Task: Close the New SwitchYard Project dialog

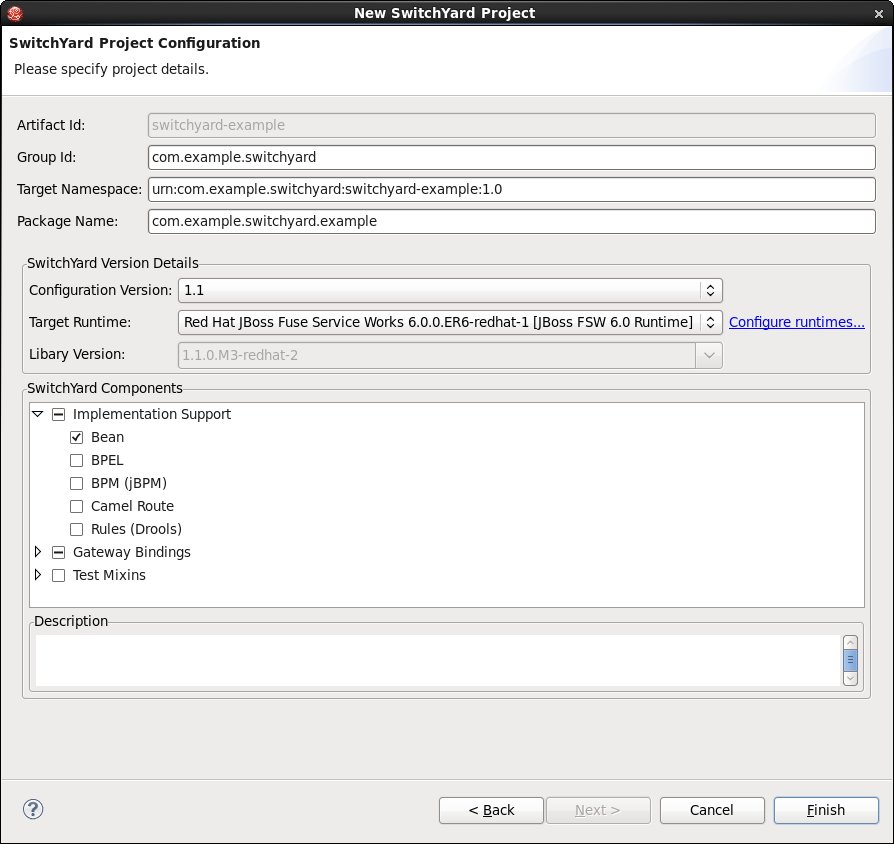Action: click(x=879, y=14)
